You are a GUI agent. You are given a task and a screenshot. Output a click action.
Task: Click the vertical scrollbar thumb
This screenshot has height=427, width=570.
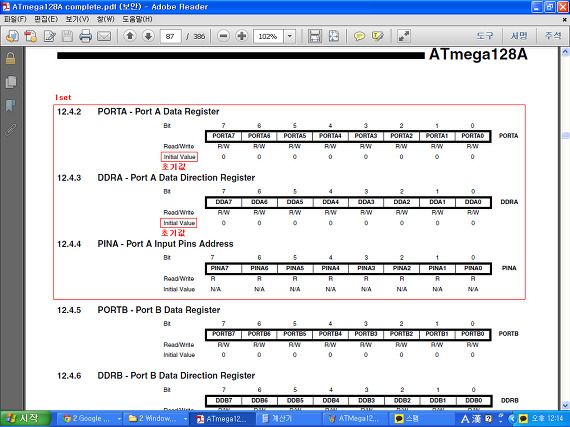pyautogui.click(x=565, y=136)
